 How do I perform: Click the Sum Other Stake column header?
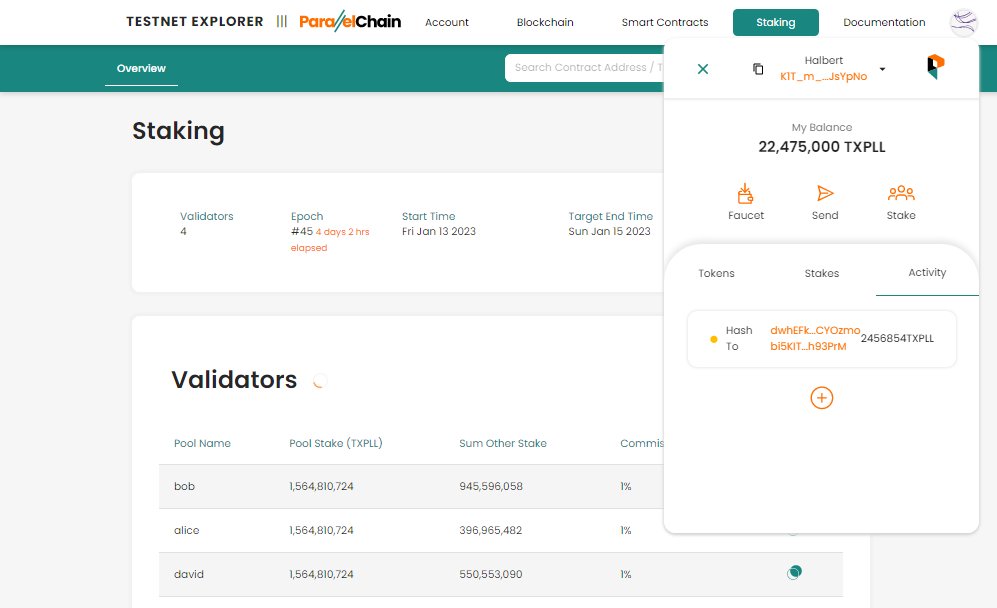click(x=503, y=443)
